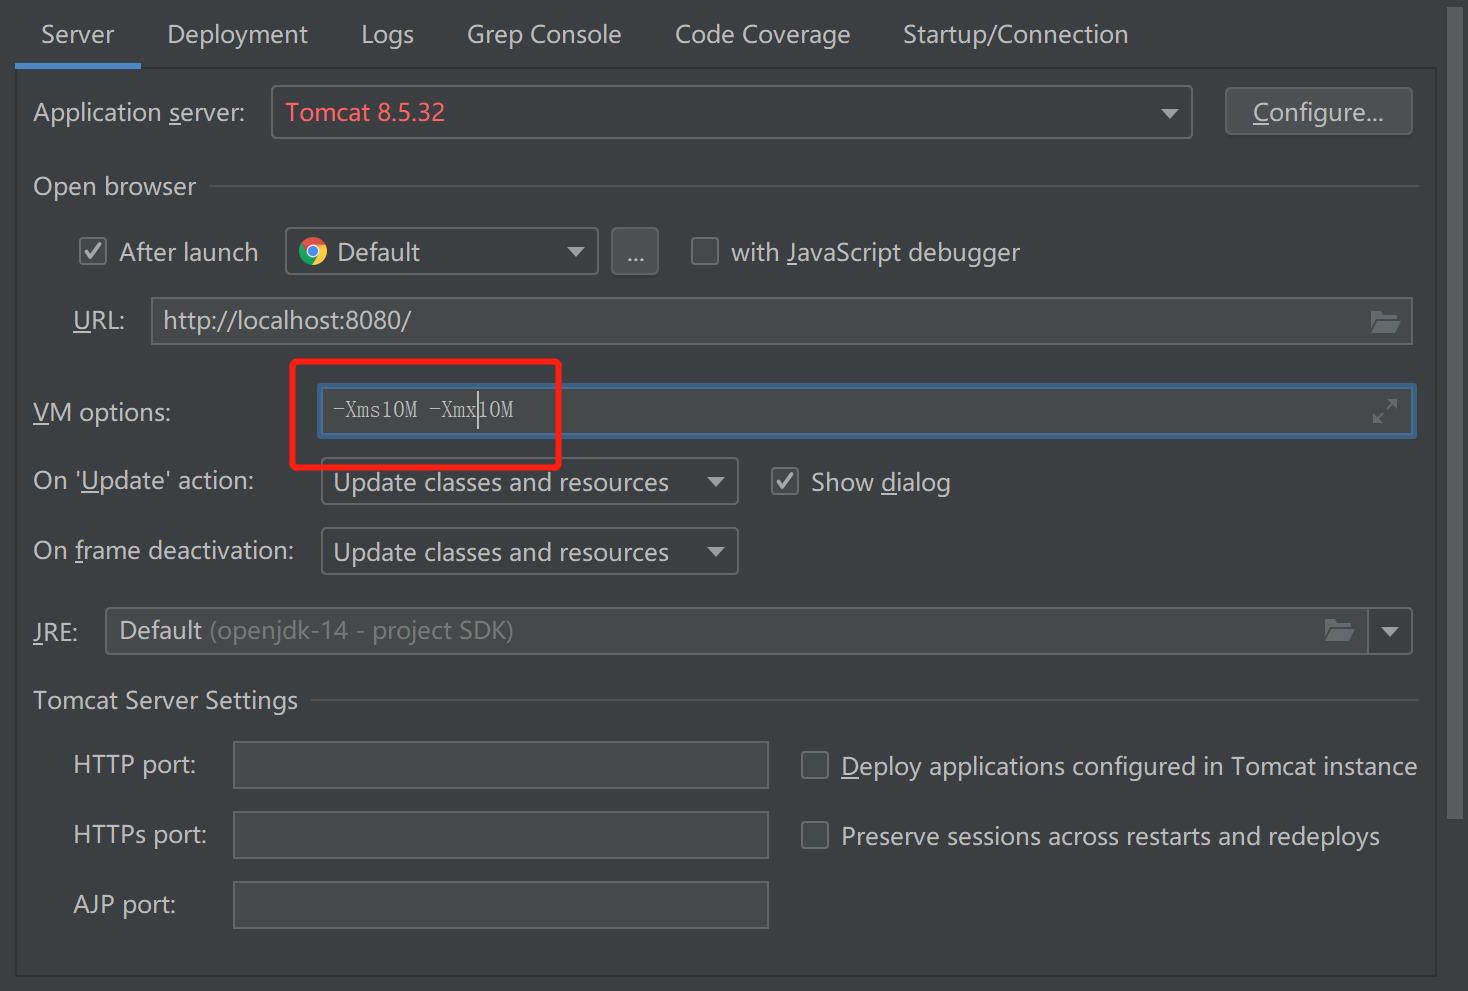This screenshot has width=1468, height=991.
Task: Enable Preserve sessions across restarts and redeploys
Action: point(815,836)
